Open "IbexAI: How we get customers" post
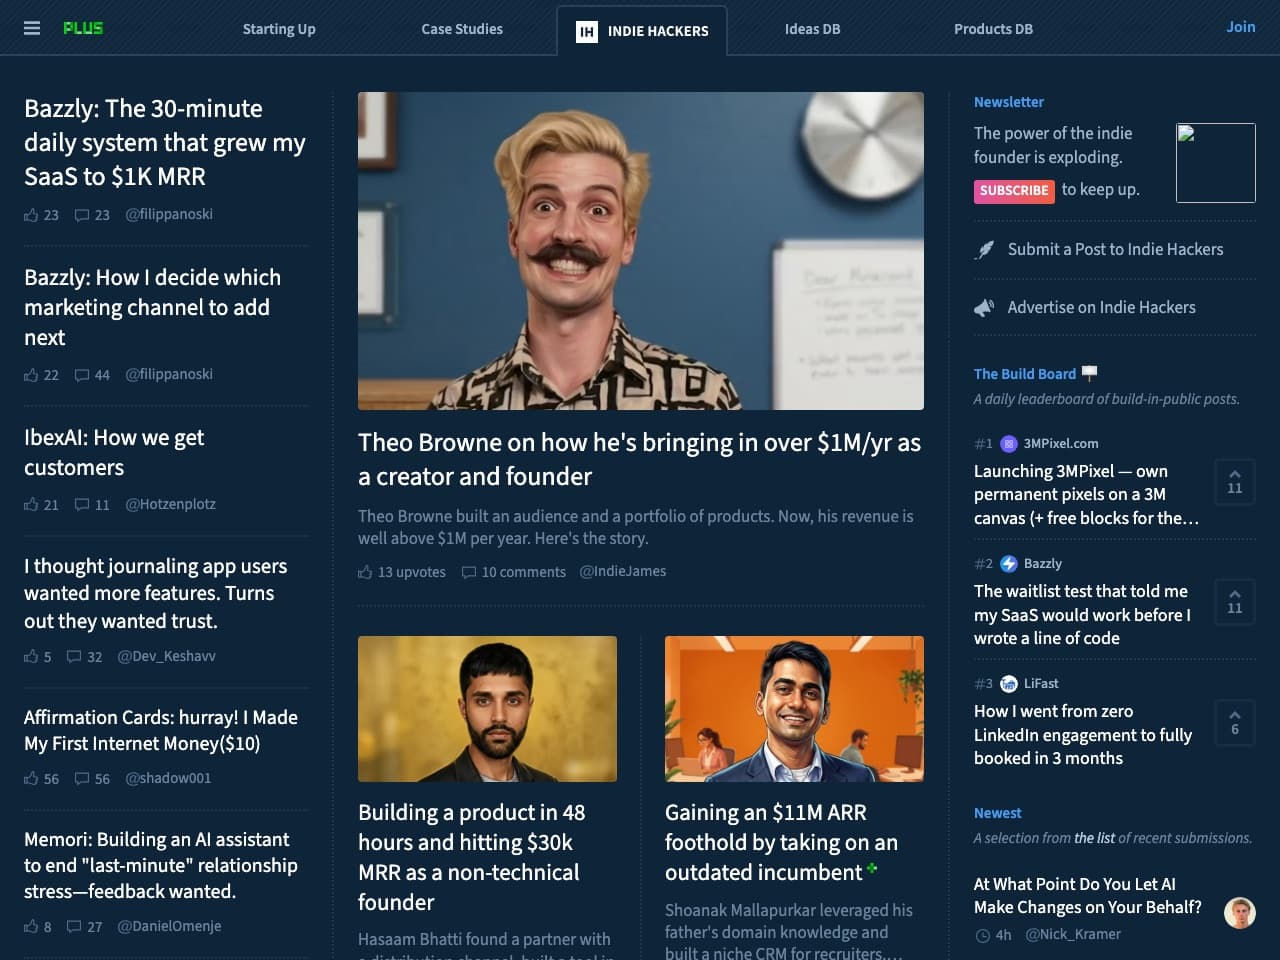Viewport: 1280px width, 960px height. click(114, 453)
